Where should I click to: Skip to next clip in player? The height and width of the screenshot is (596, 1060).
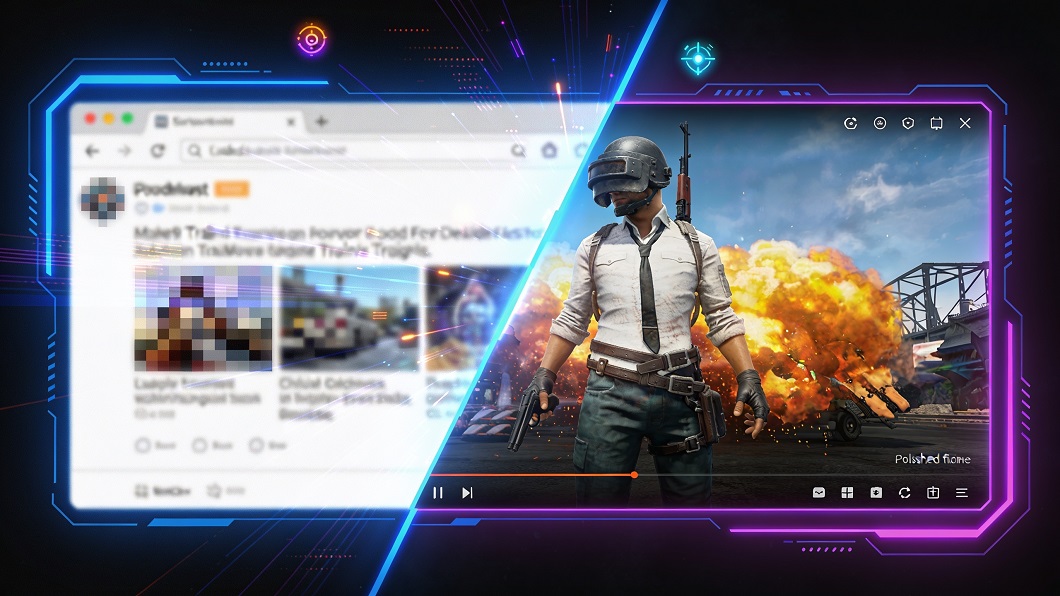(x=467, y=493)
